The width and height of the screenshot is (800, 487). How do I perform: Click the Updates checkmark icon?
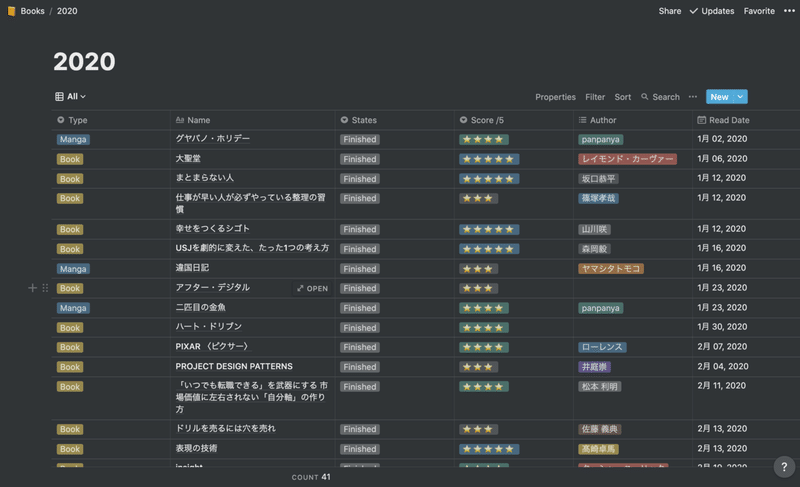click(694, 11)
